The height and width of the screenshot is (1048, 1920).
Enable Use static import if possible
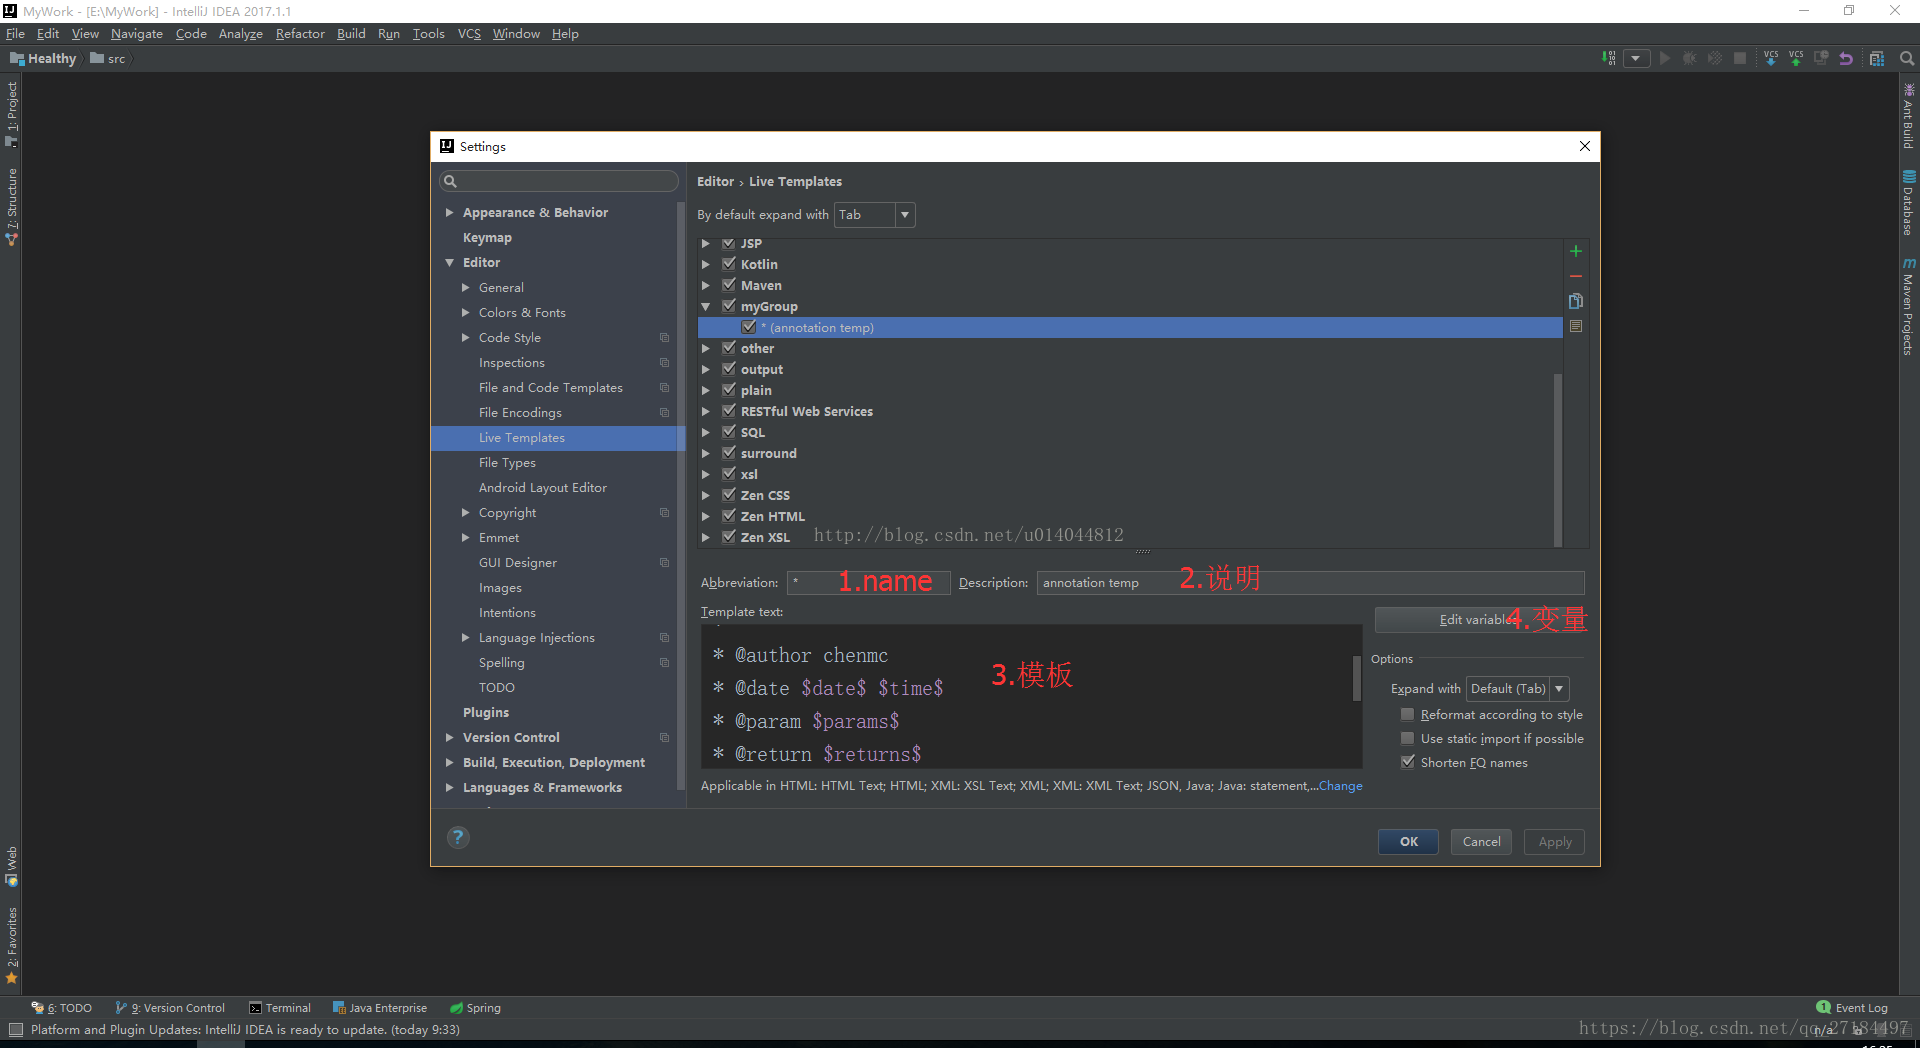pos(1407,738)
